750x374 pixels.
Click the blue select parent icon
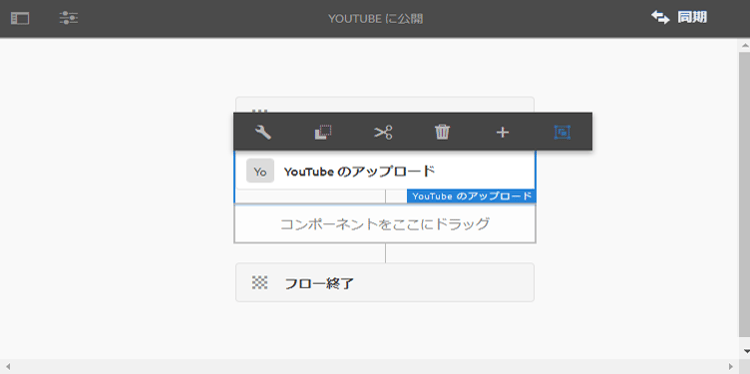(562, 132)
